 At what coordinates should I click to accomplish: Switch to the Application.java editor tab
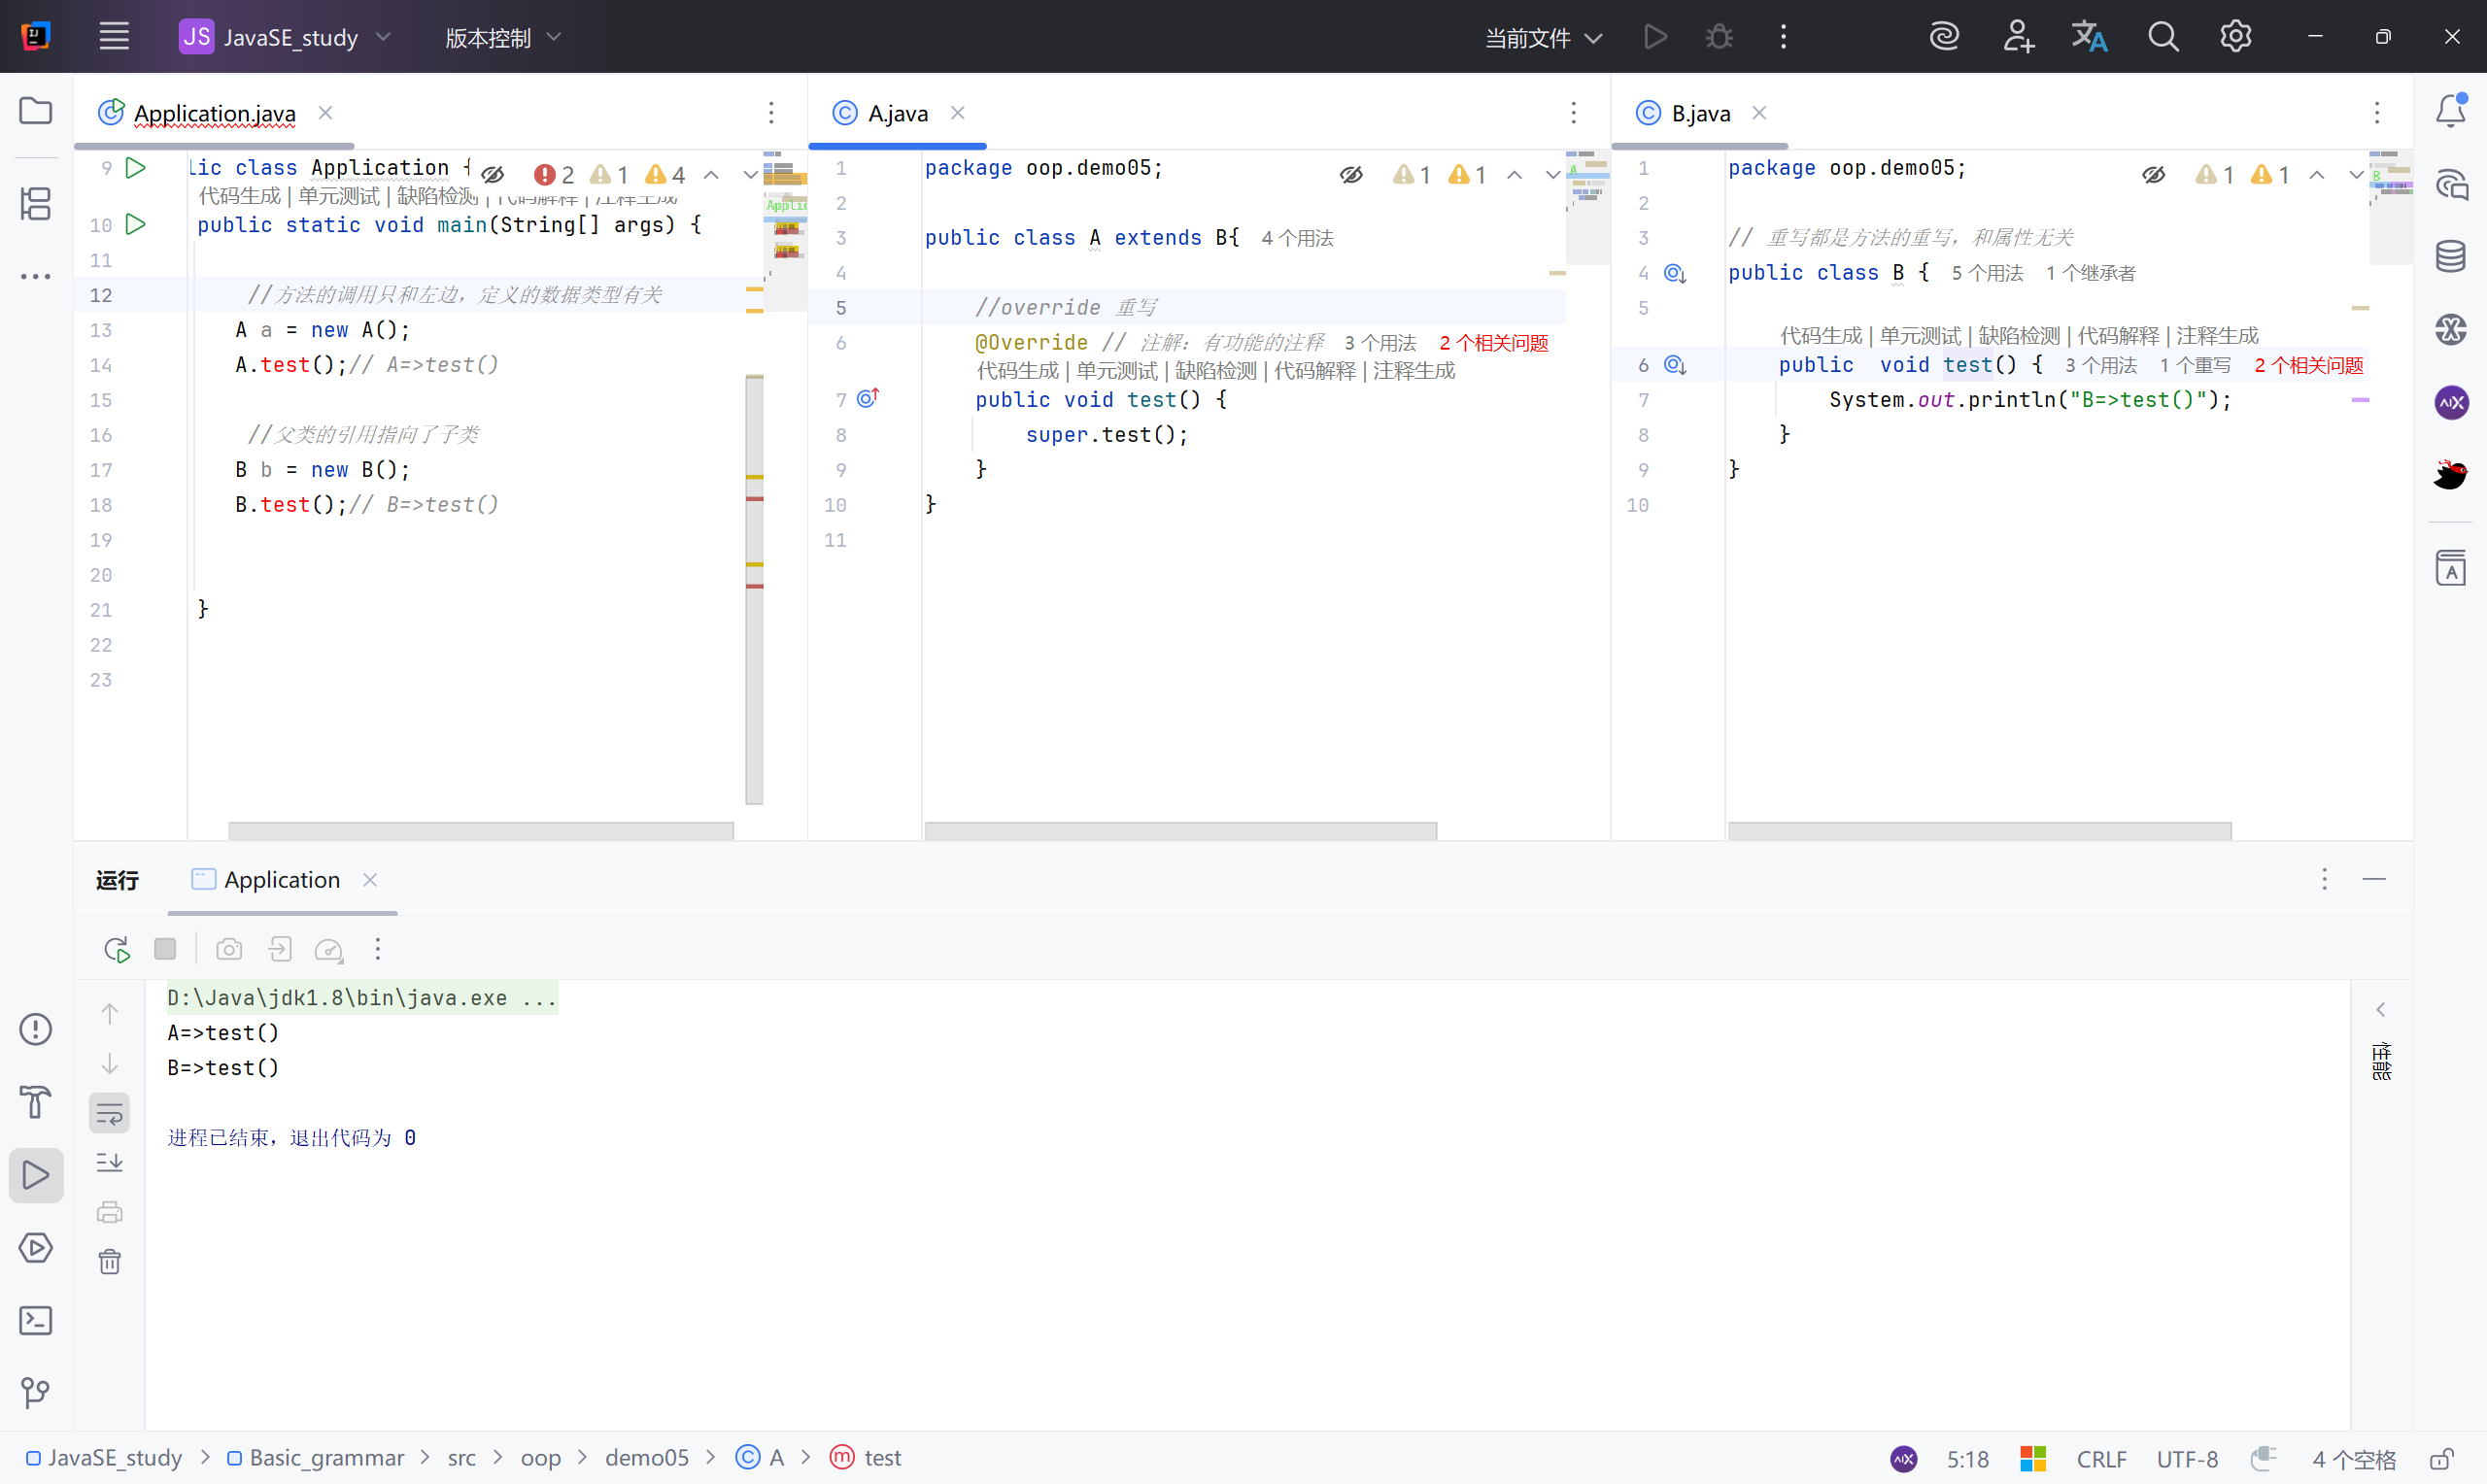(x=214, y=113)
